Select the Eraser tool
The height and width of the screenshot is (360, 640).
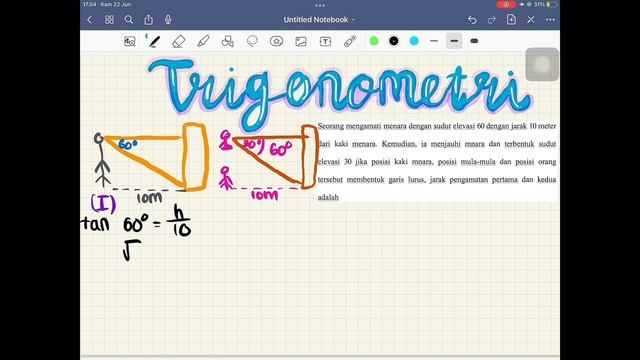coord(178,41)
